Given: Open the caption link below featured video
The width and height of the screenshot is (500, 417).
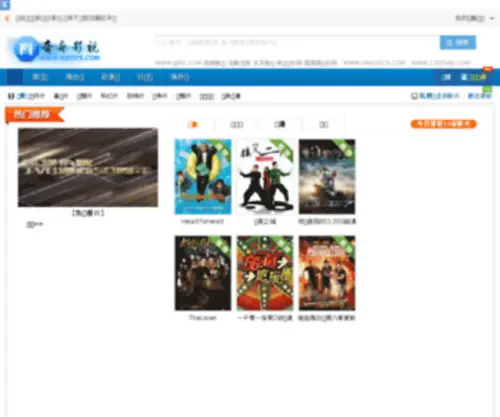Looking at the screenshot, I should [x=88, y=213].
